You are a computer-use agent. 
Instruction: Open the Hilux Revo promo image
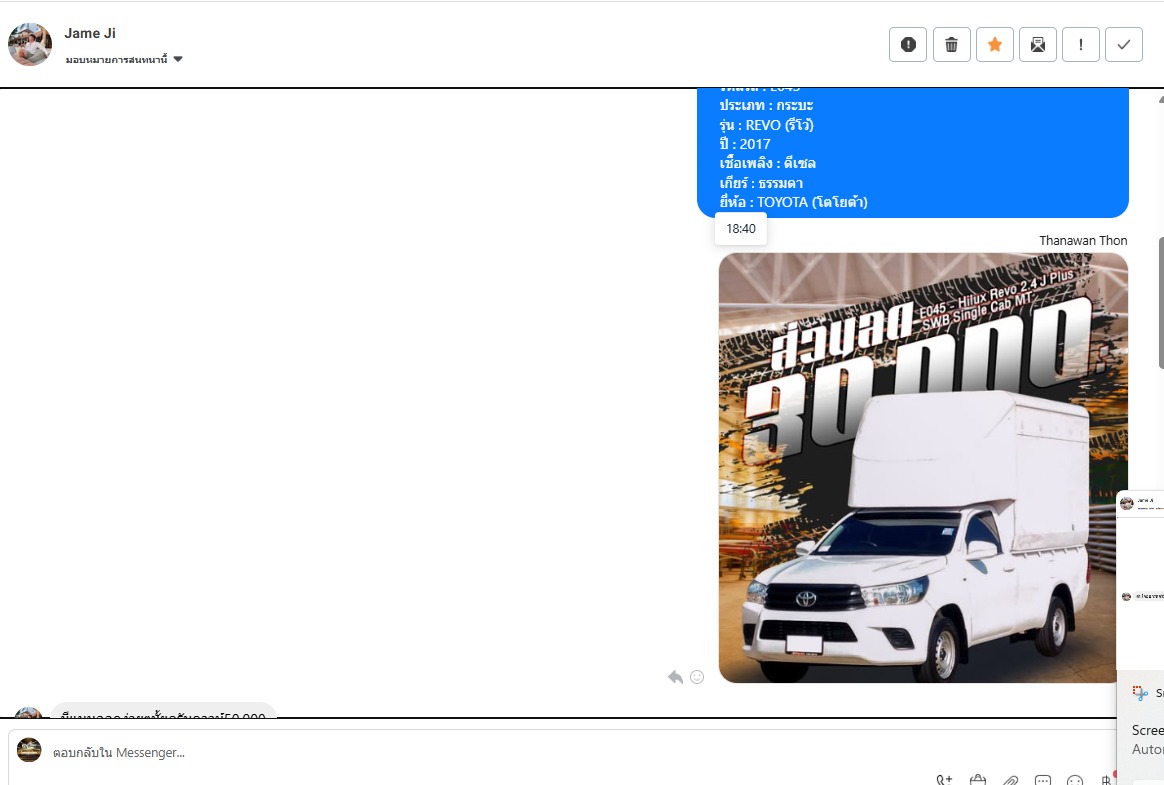(x=923, y=467)
